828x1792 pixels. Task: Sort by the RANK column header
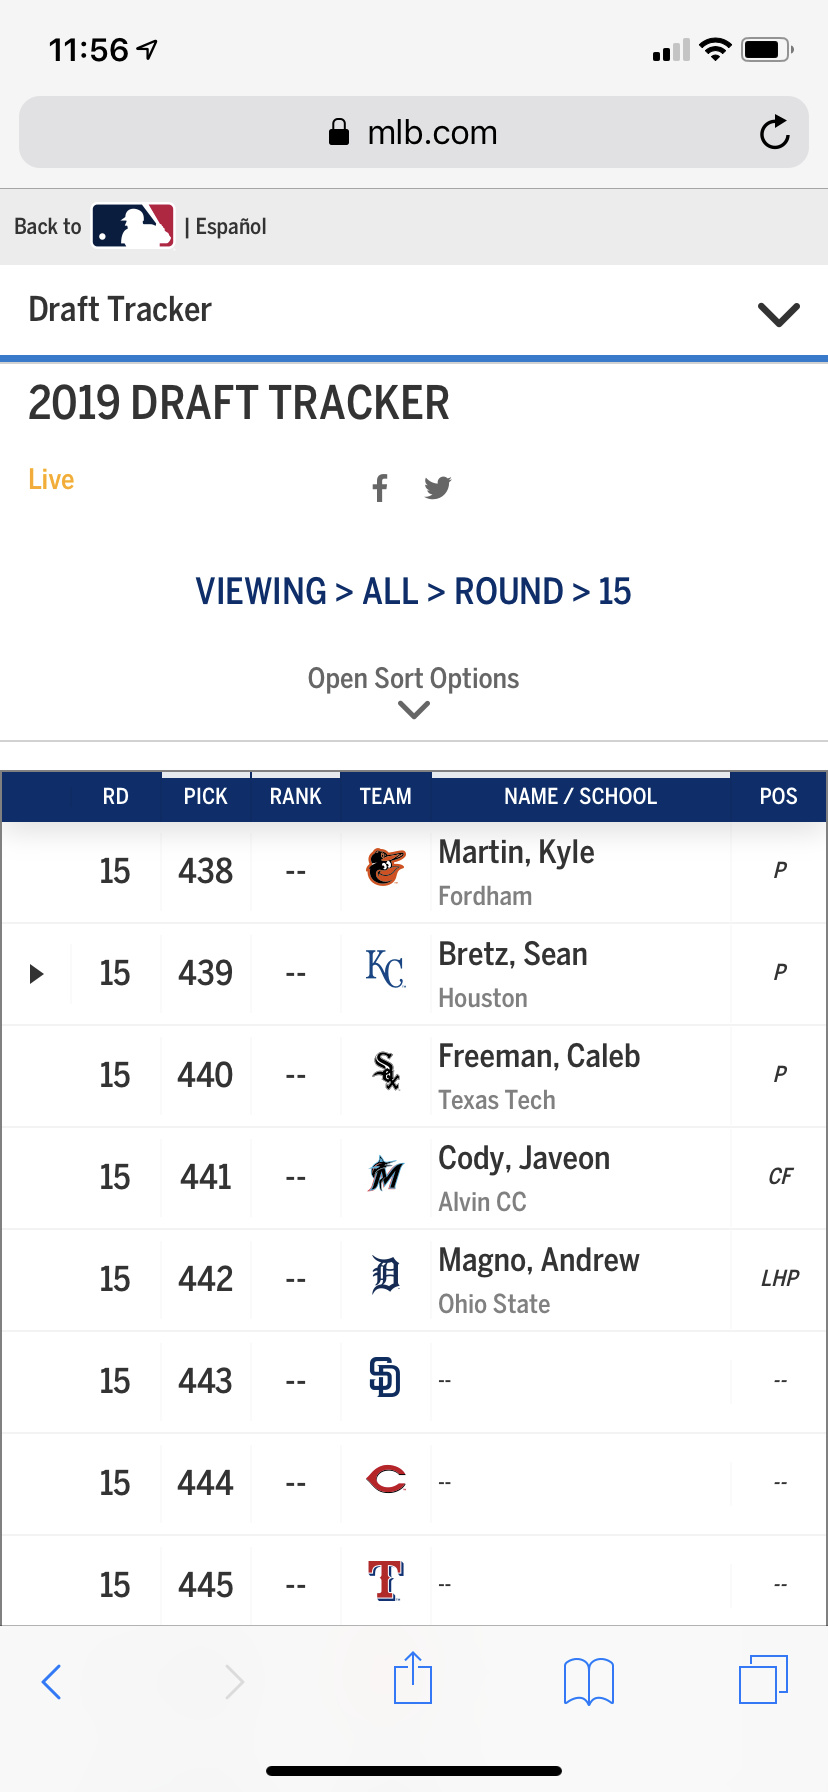click(x=295, y=796)
